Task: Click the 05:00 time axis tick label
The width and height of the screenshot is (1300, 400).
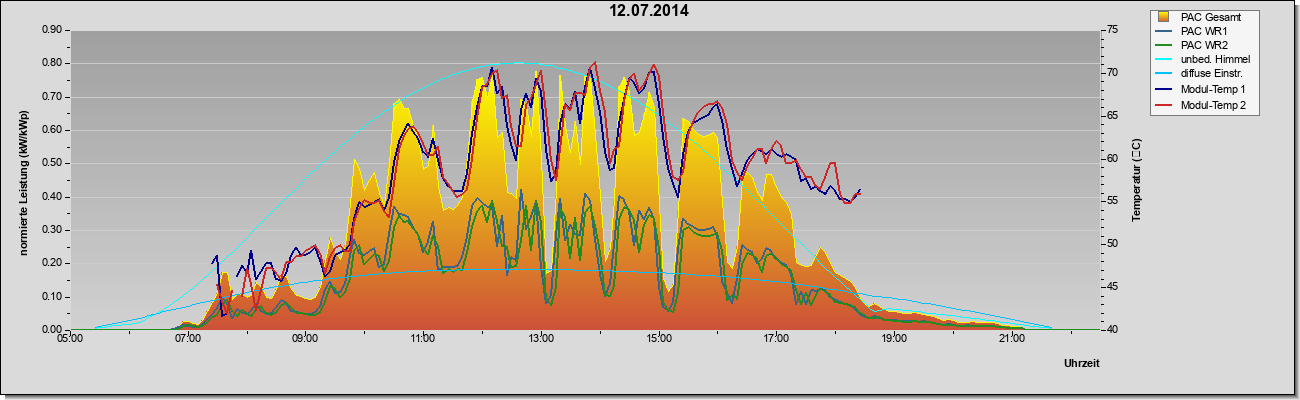Action: tap(70, 340)
